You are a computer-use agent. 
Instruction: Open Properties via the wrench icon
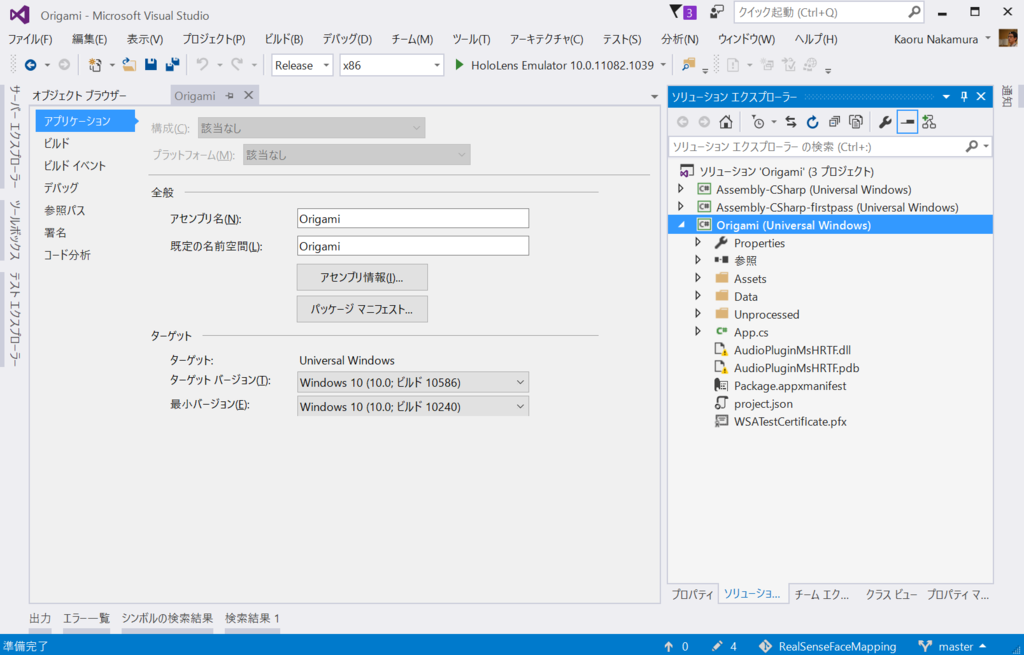[x=885, y=122]
